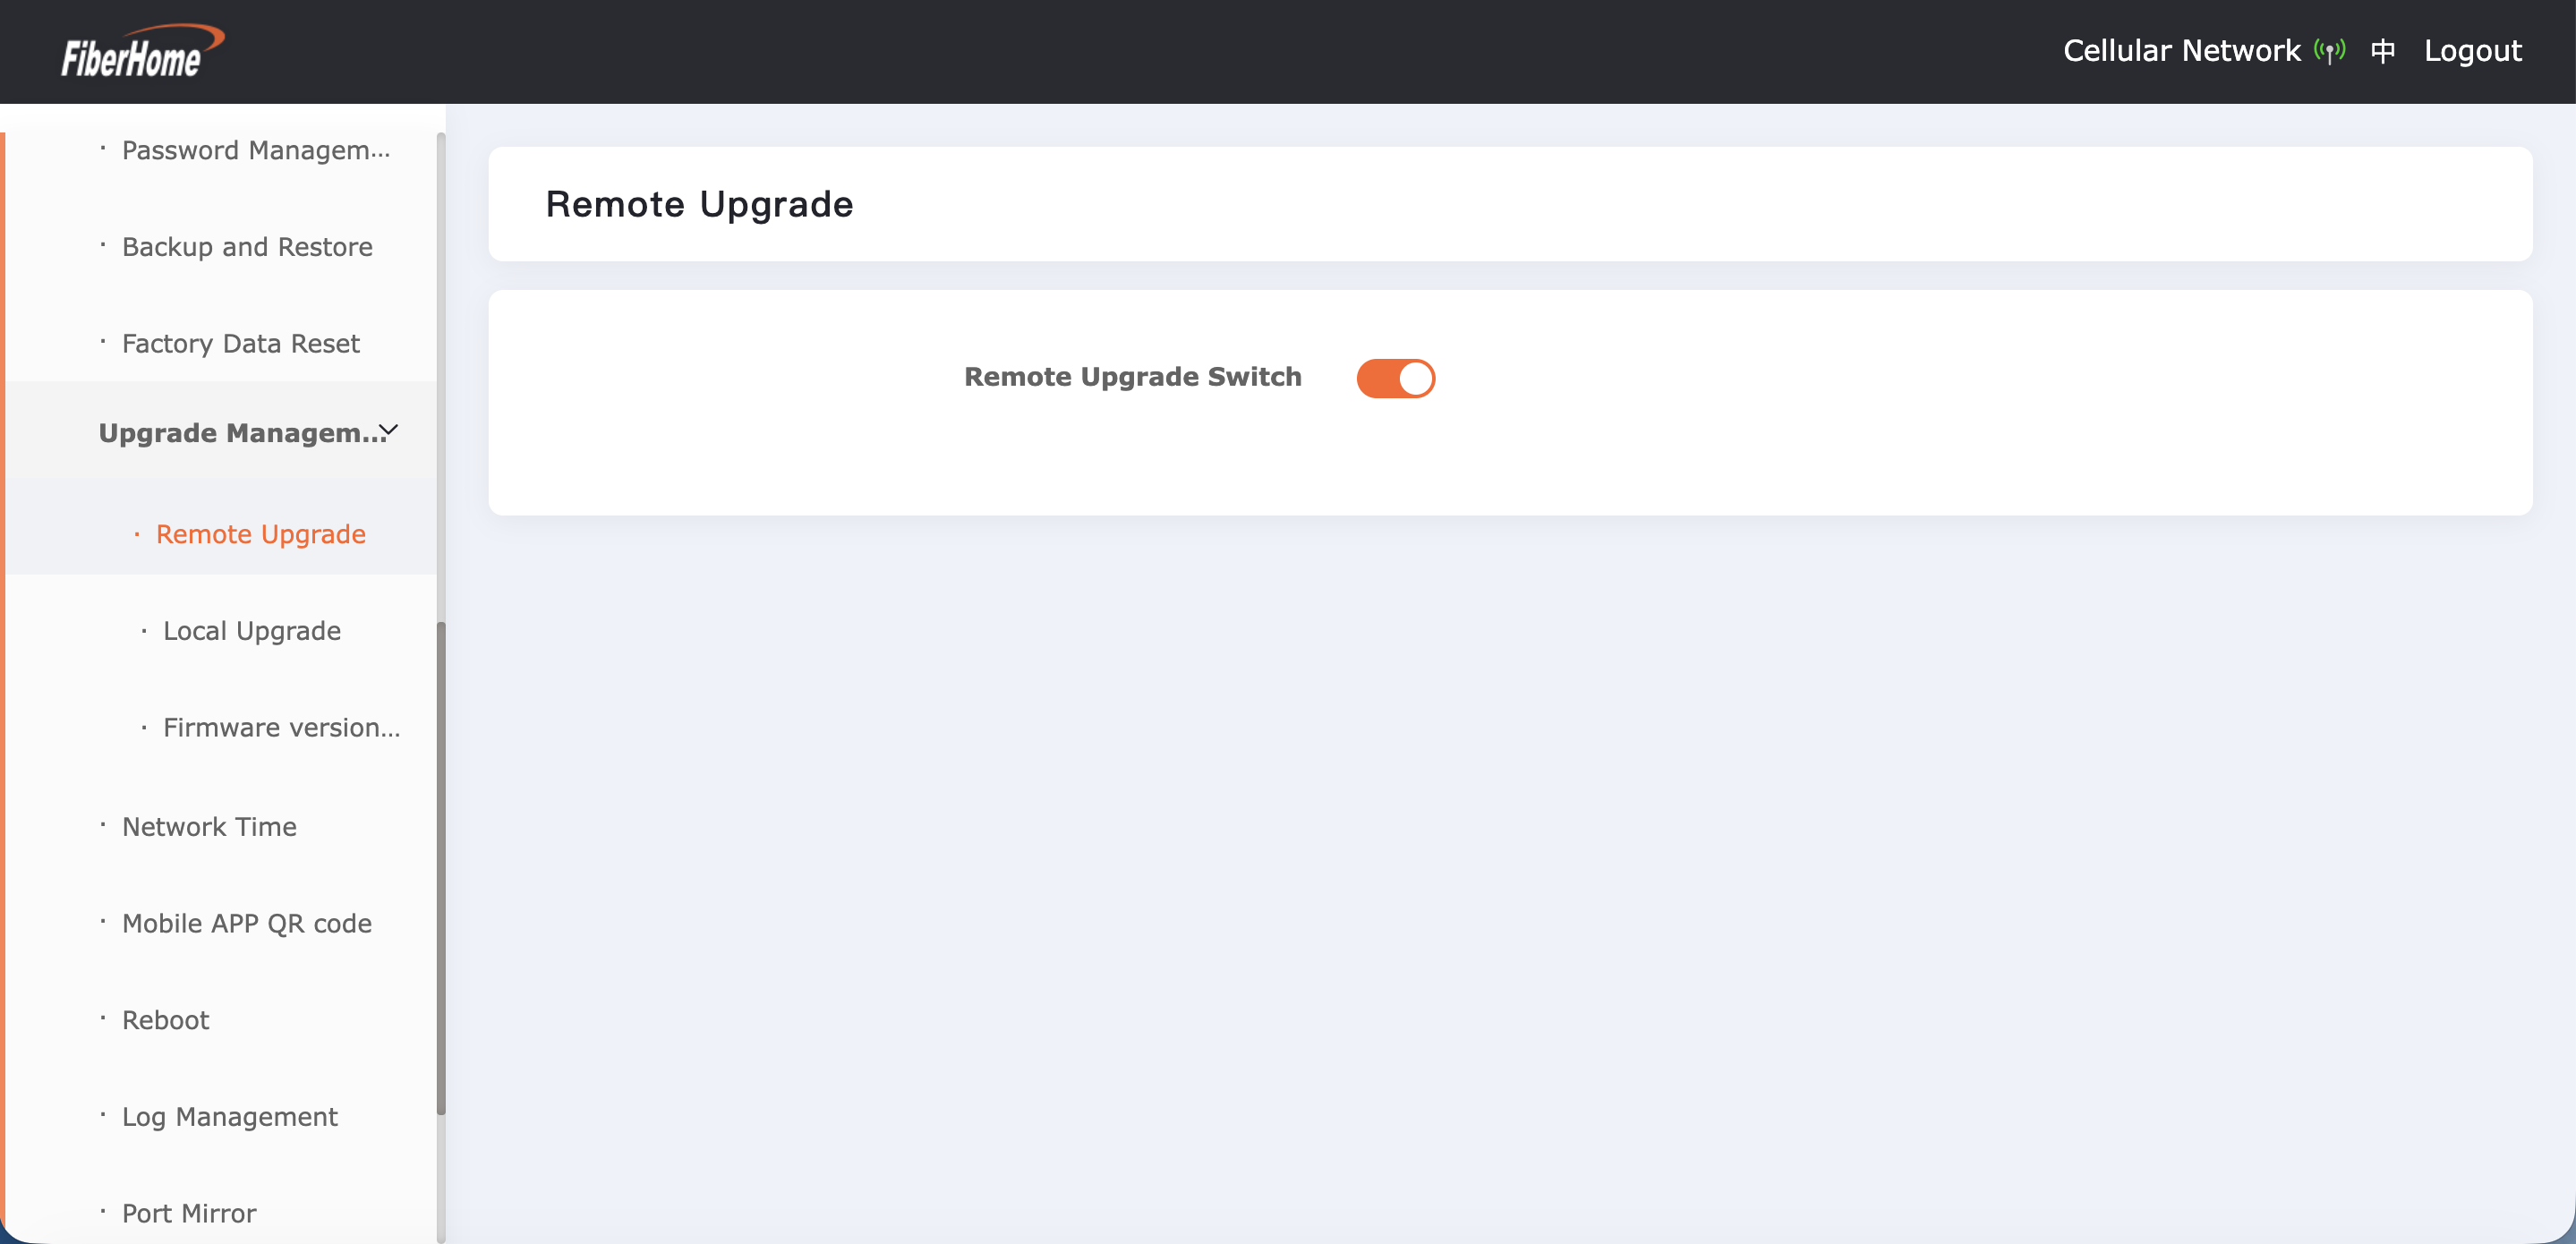Screen dimensions: 2576x1244
Task: Go to Log Management
Action: 229,1117
